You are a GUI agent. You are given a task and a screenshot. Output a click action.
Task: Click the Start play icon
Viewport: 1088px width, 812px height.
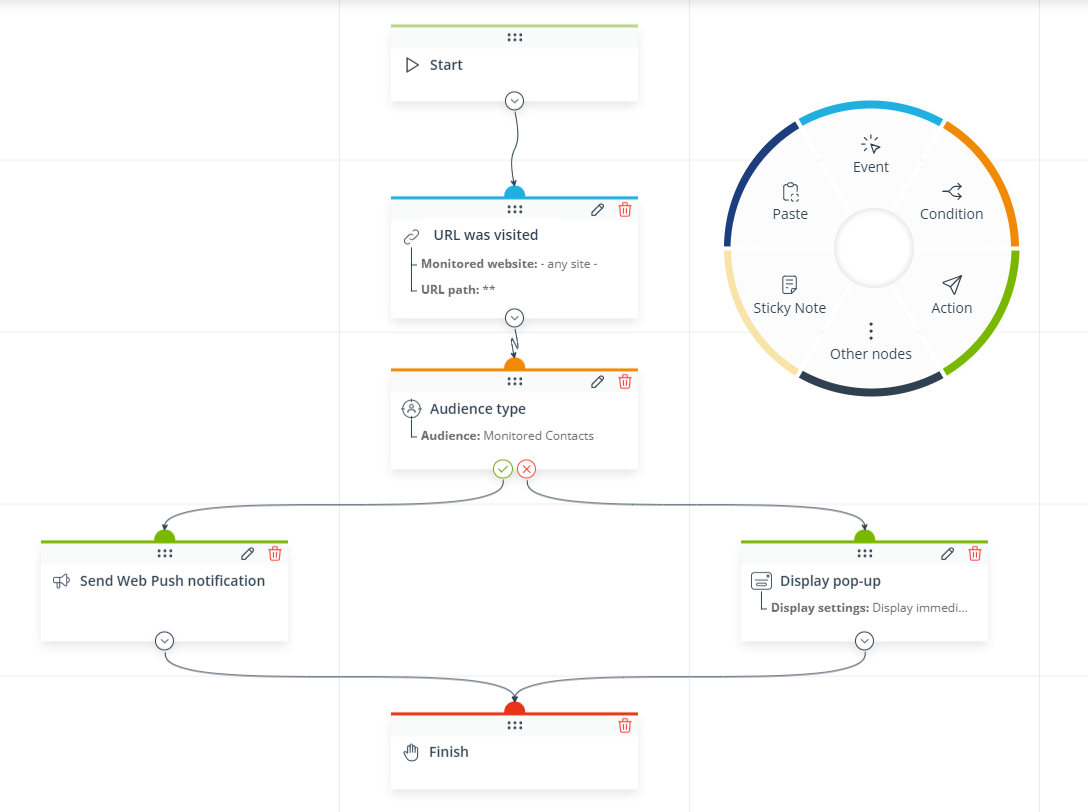(412, 65)
